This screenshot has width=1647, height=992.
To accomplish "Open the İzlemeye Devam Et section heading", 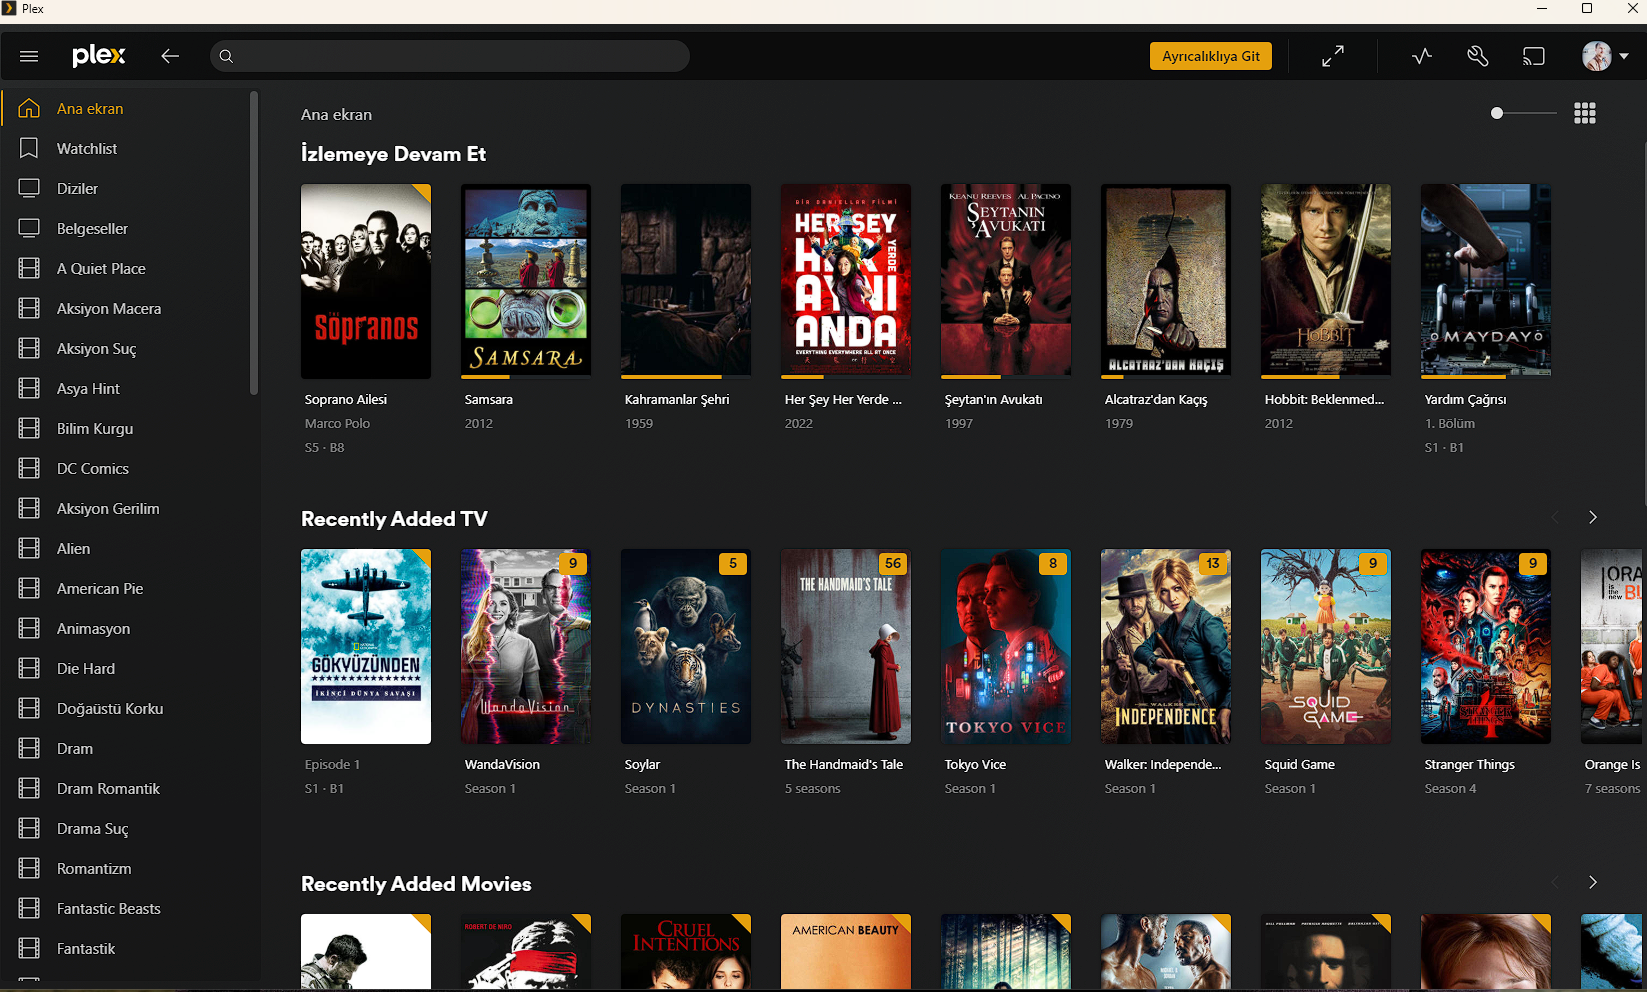I will [x=393, y=154].
